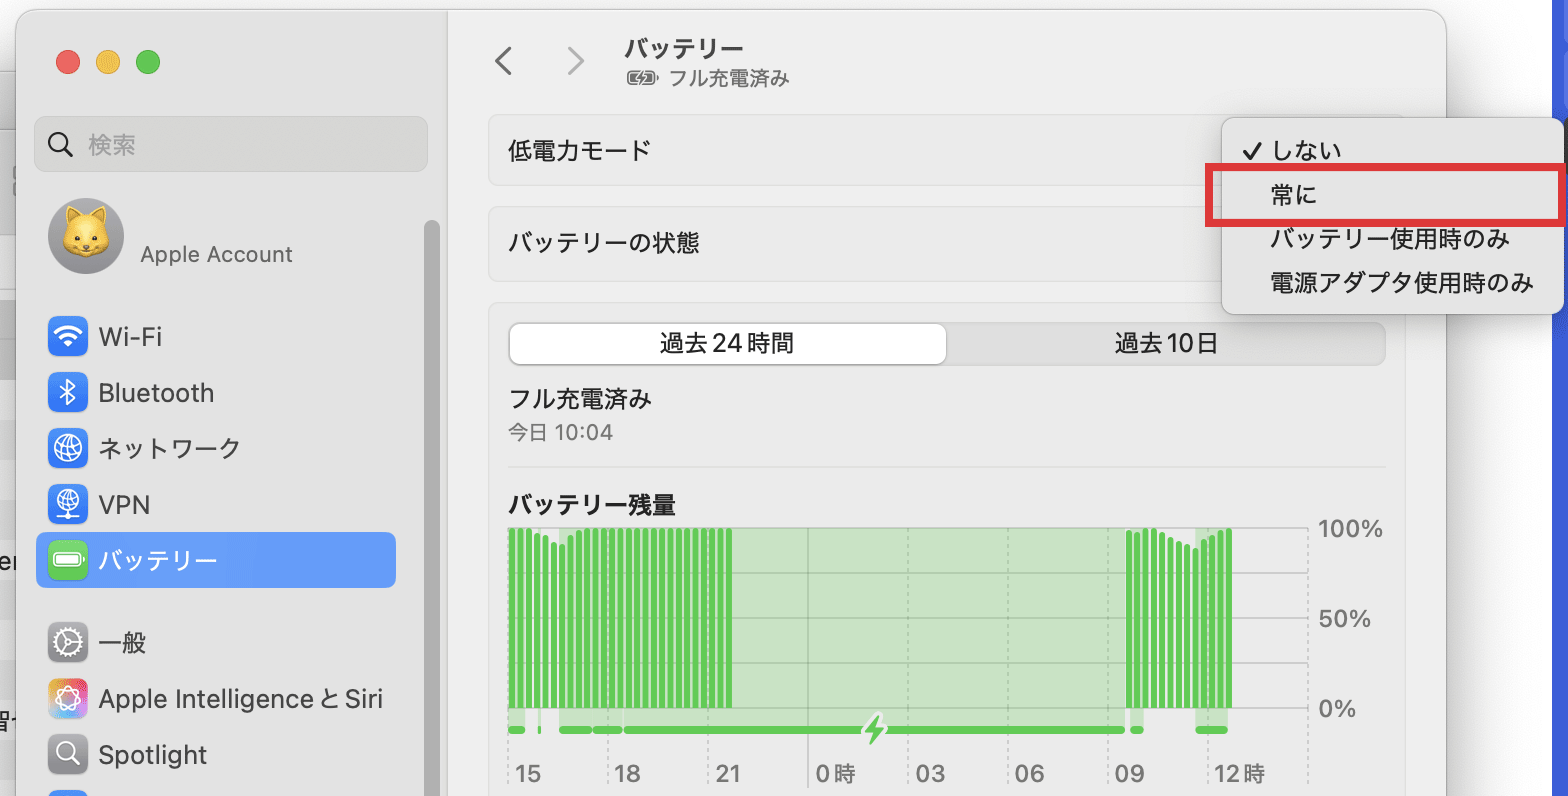Click the 12時 time axis label
This screenshot has height=796, width=1568.
coord(1239,773)
